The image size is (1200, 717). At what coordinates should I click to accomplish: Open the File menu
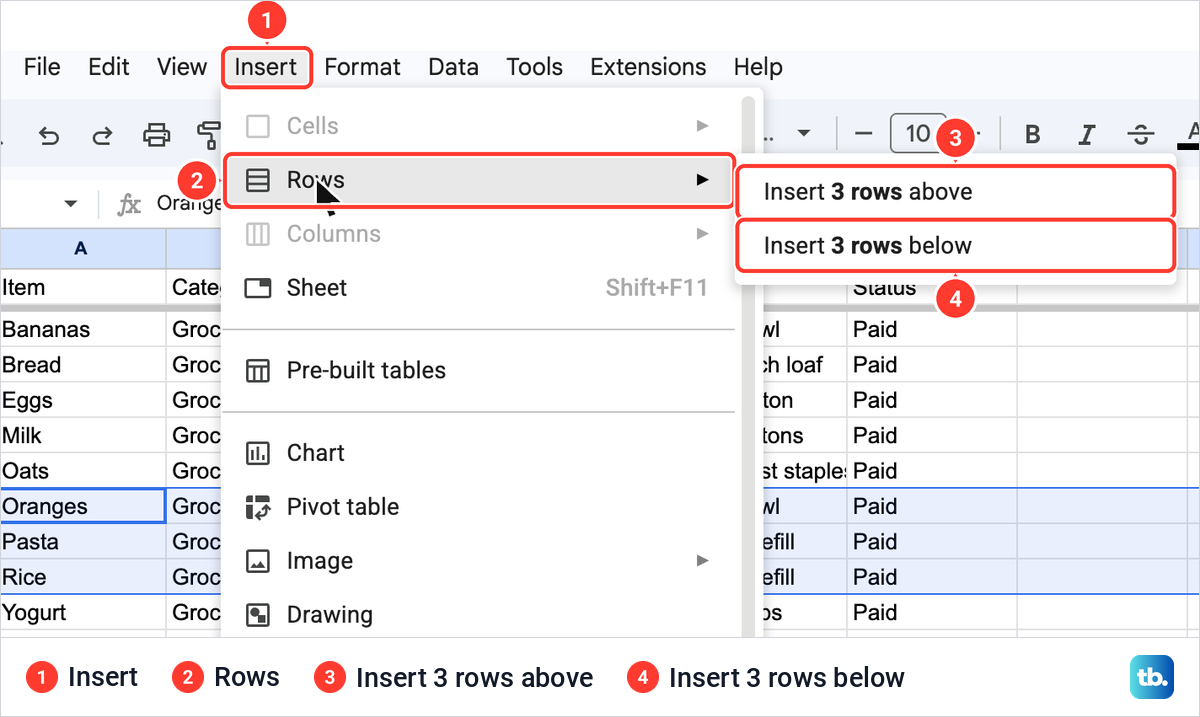[42, 67]
